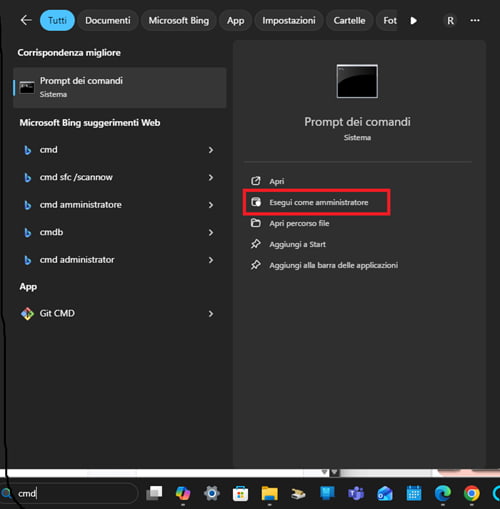
Task: Open Calendar app from the taskbar
Action: [414, 493]
